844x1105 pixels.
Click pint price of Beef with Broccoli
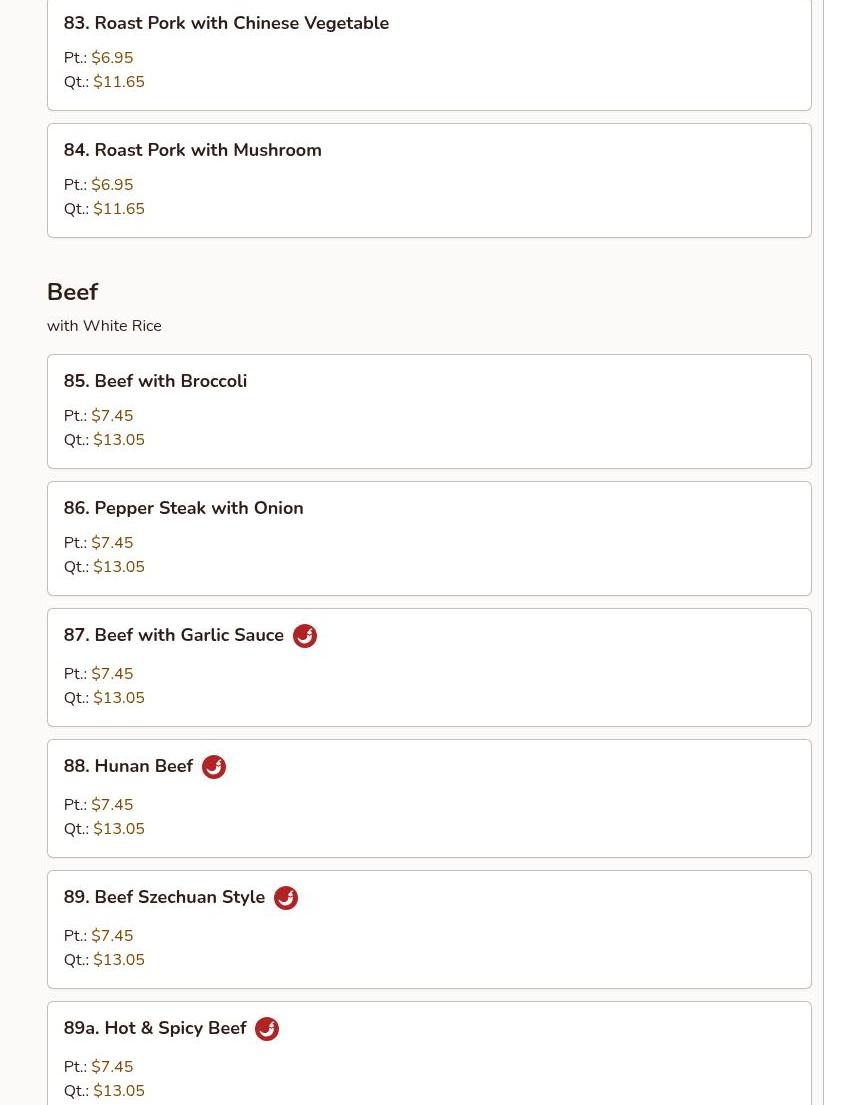click(111, 416)
